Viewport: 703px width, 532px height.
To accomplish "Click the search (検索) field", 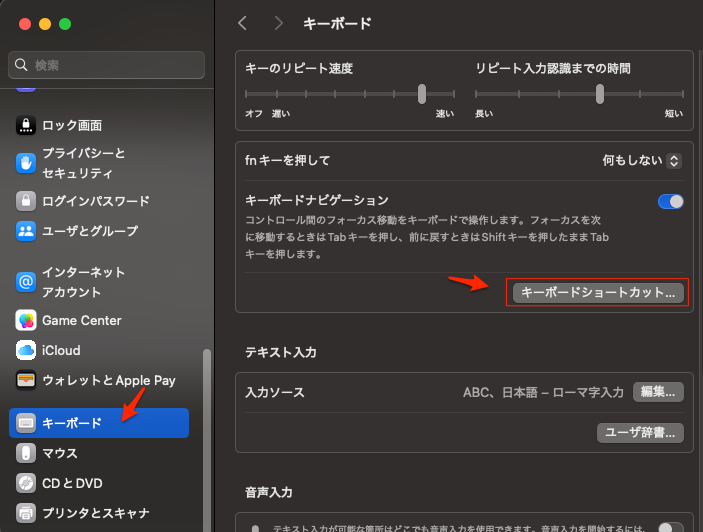I will 107,65.
